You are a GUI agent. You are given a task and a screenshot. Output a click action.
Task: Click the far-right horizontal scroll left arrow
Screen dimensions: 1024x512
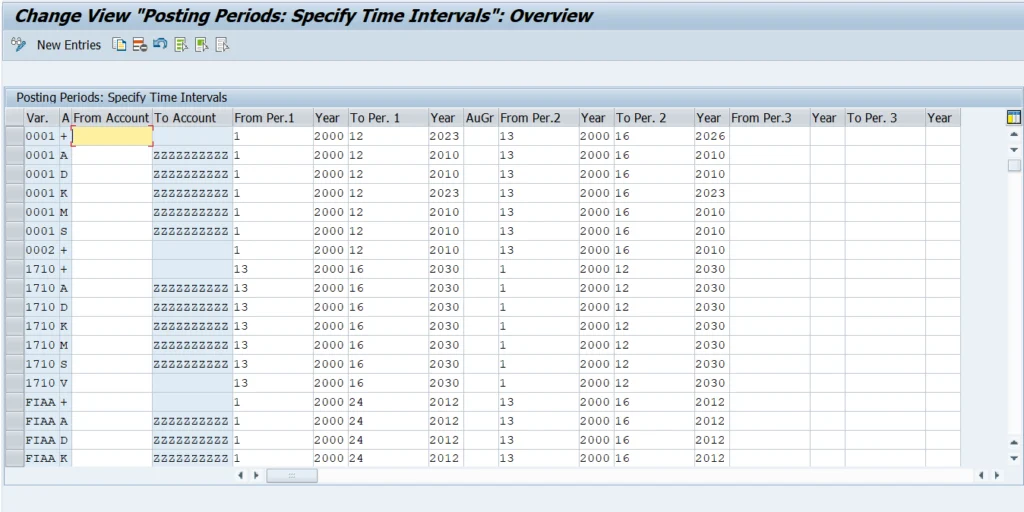point(981,475)
